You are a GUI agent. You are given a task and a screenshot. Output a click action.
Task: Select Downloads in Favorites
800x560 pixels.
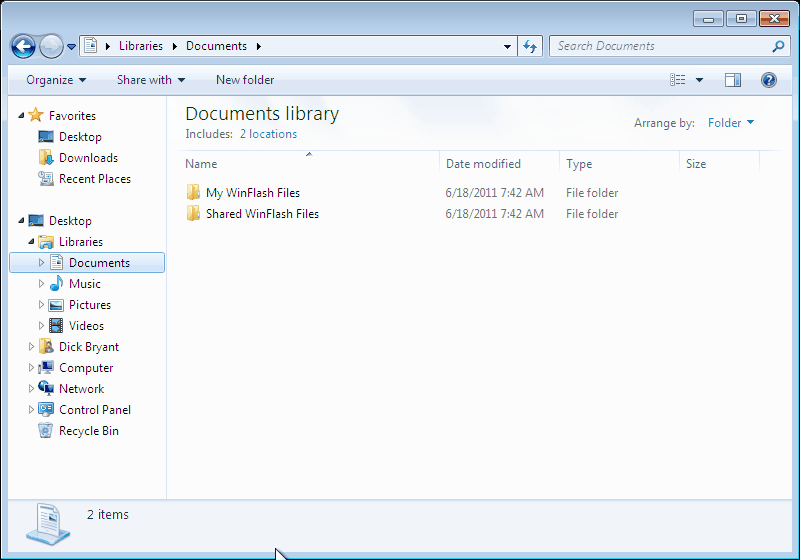88,158
